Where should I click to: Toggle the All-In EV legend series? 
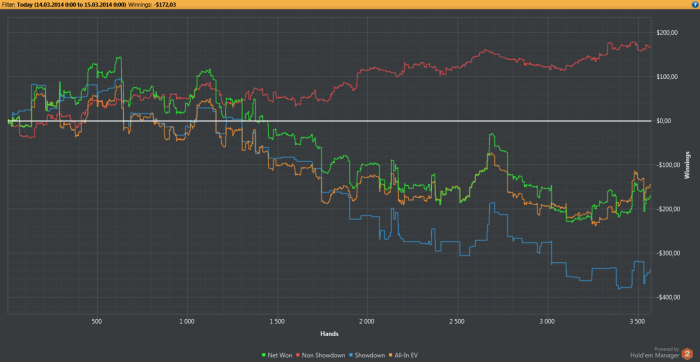[x=403, y=355]
